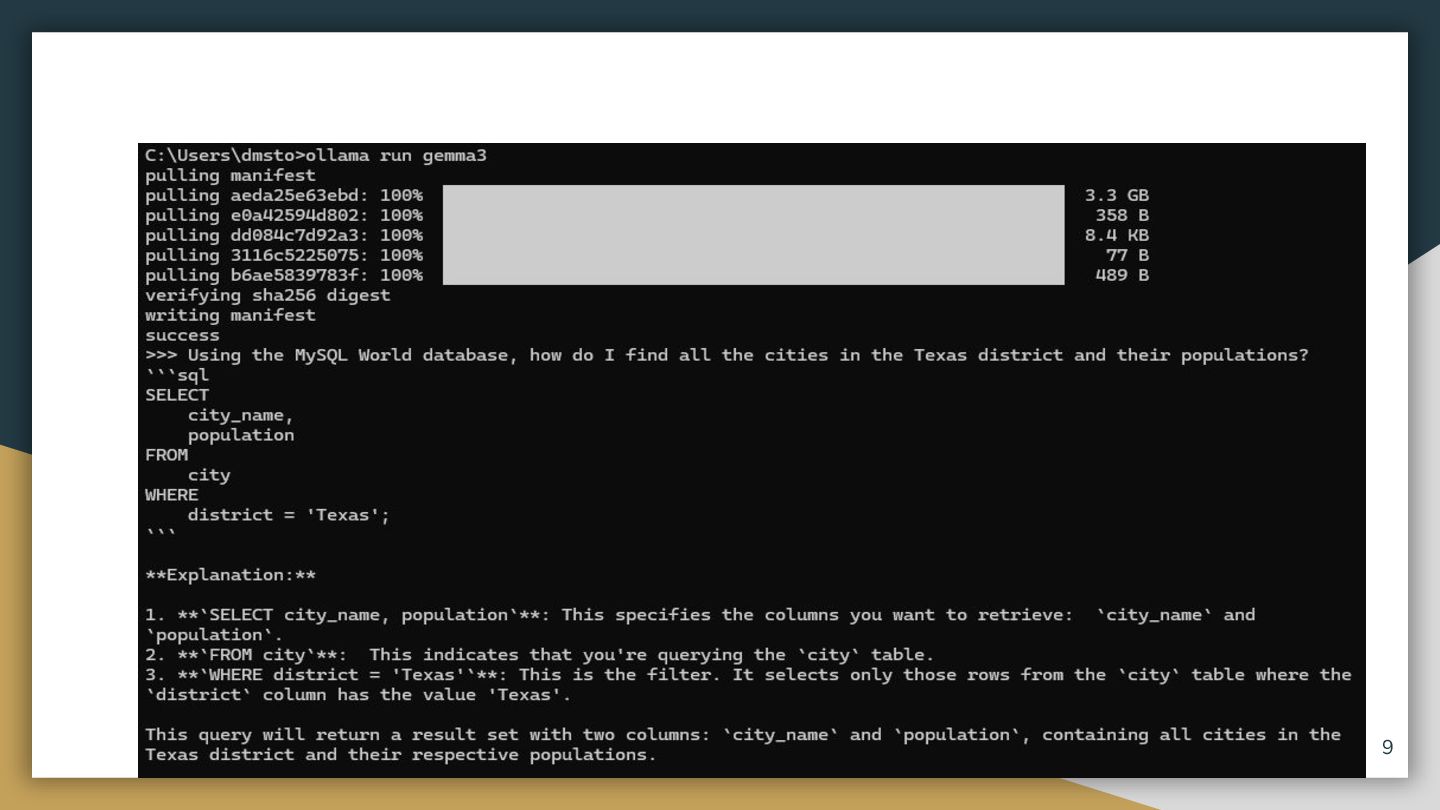Screen dimensions: 1440x810
Task: Click the 'pulling aeda25e63ebd: 100%' line
Action: click(x=284, y=196)
